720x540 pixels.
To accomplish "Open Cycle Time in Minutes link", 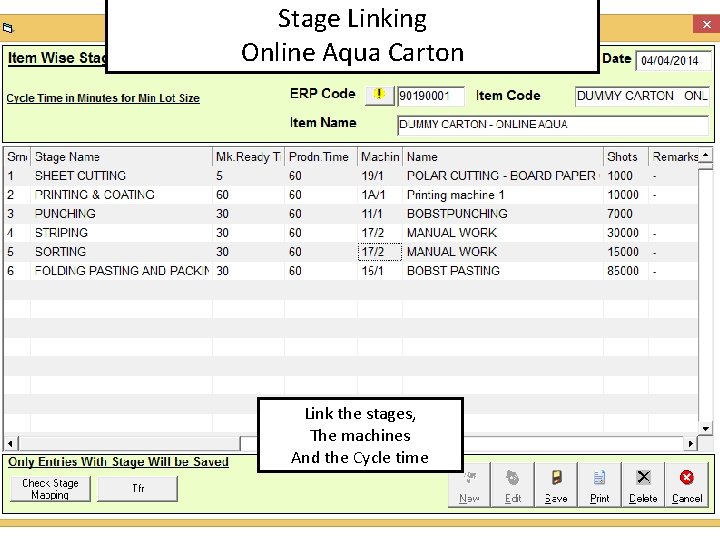I will (103, 98).
